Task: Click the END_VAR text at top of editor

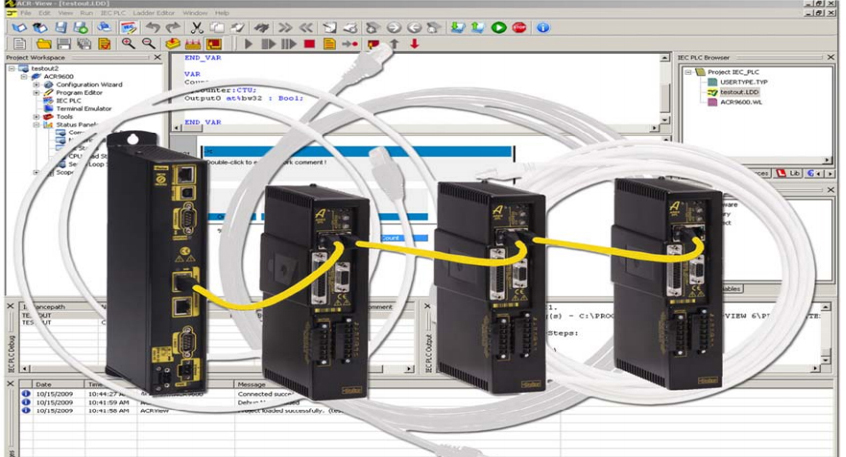Action: [203, 58]
